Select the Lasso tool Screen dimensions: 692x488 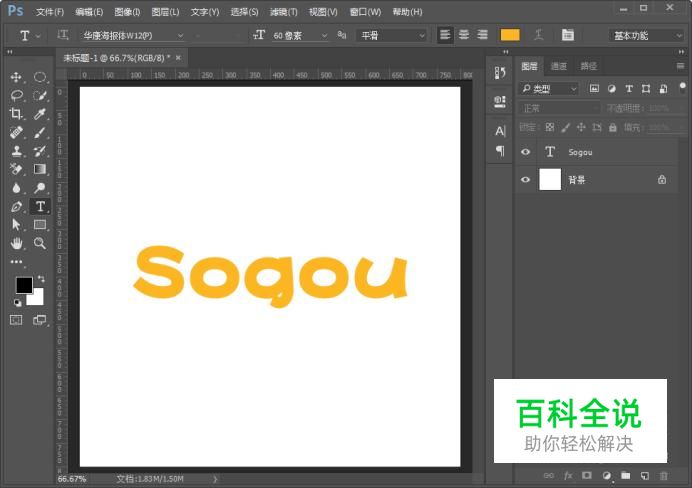coord(16,96)
